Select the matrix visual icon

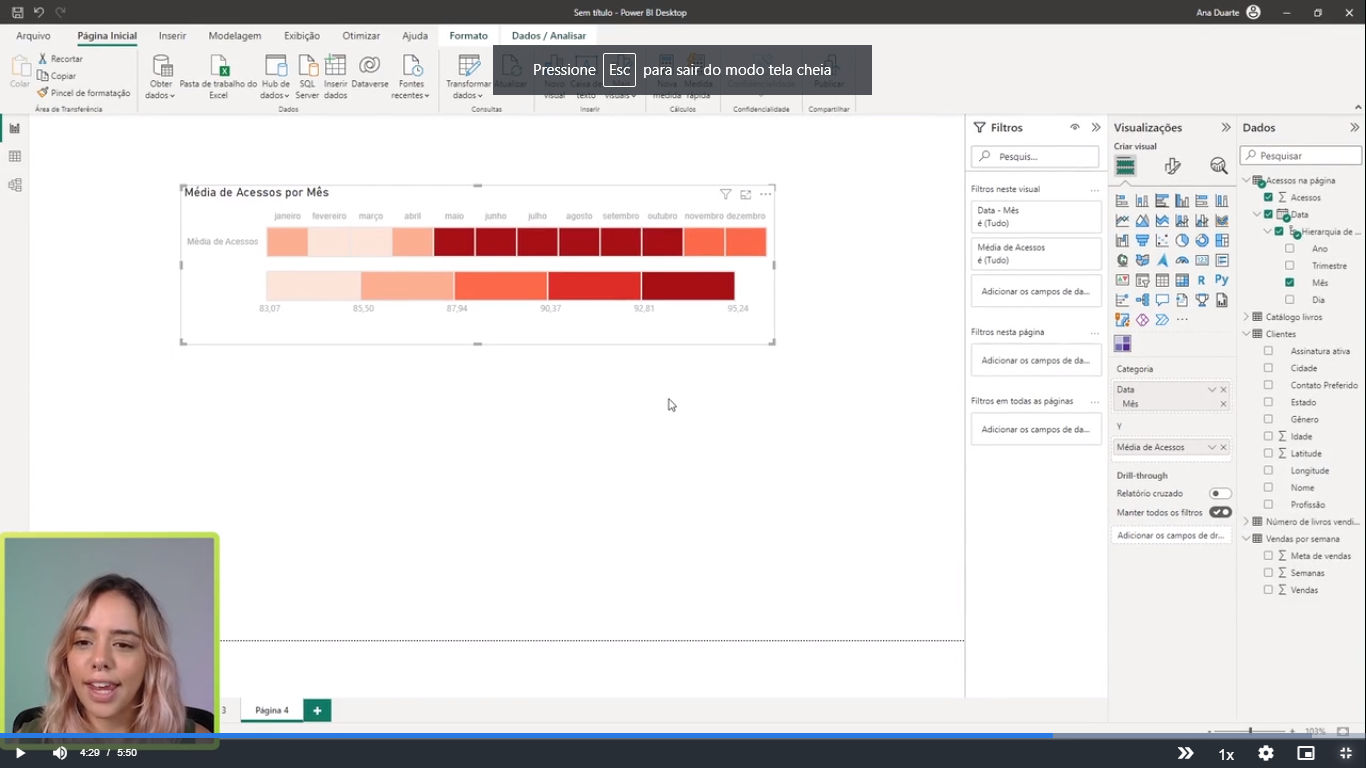pos(1182,281)
